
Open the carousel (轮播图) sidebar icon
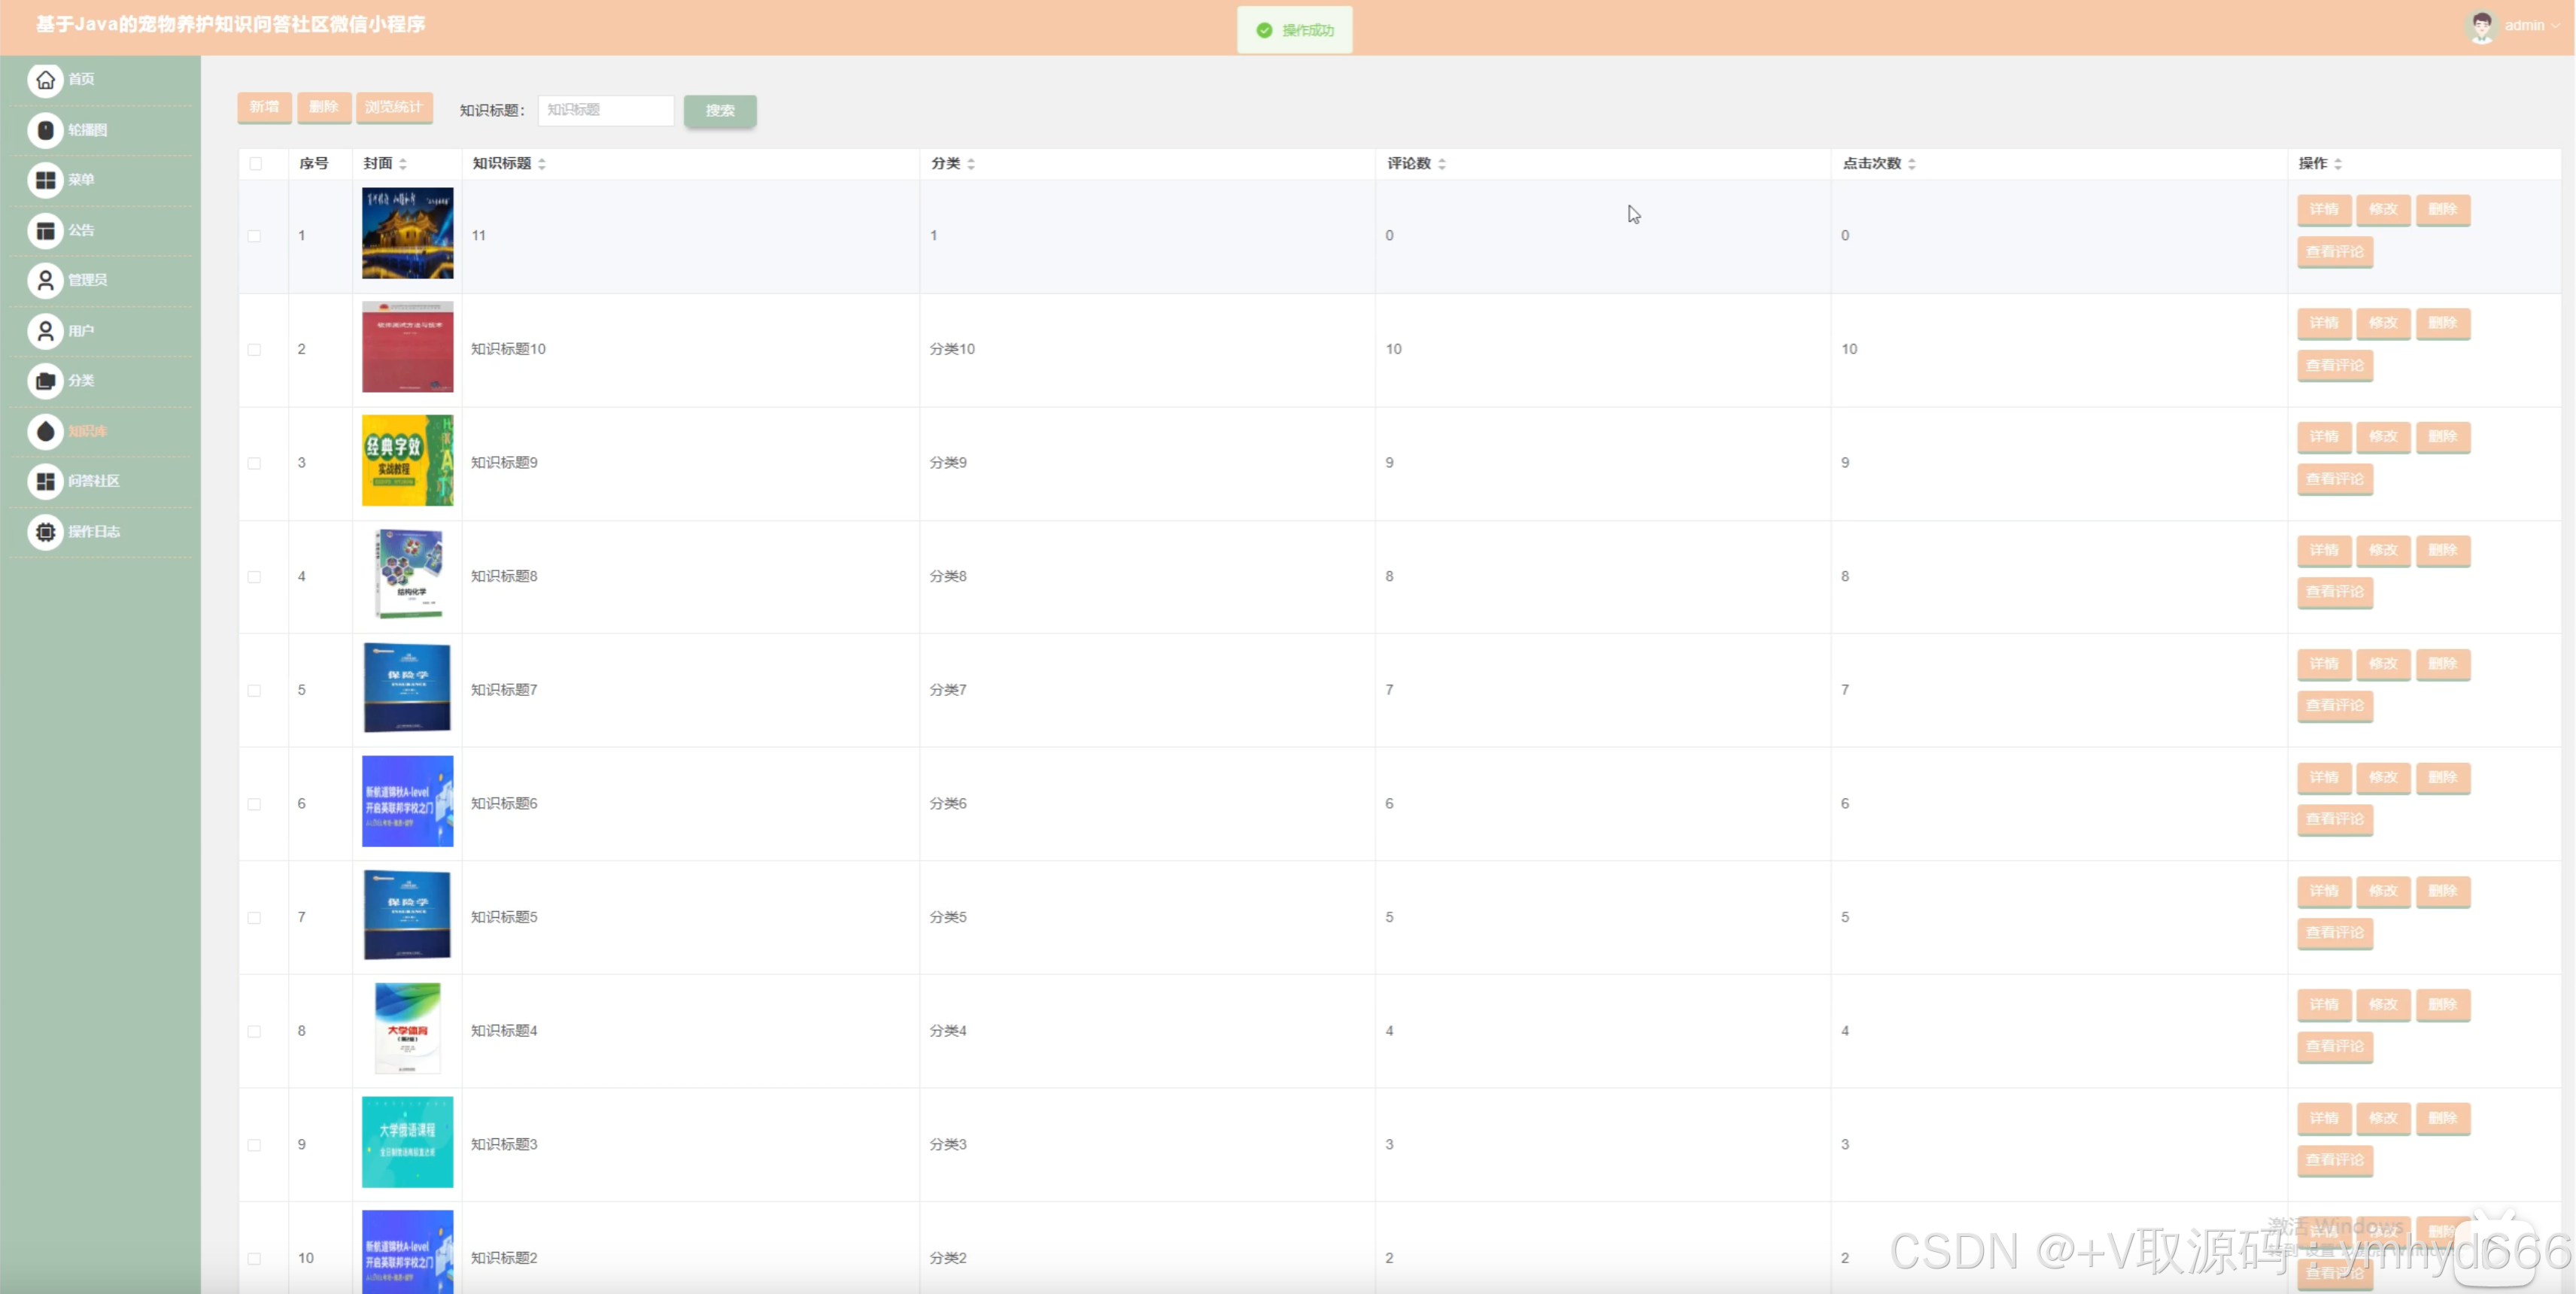pos(45,130)
